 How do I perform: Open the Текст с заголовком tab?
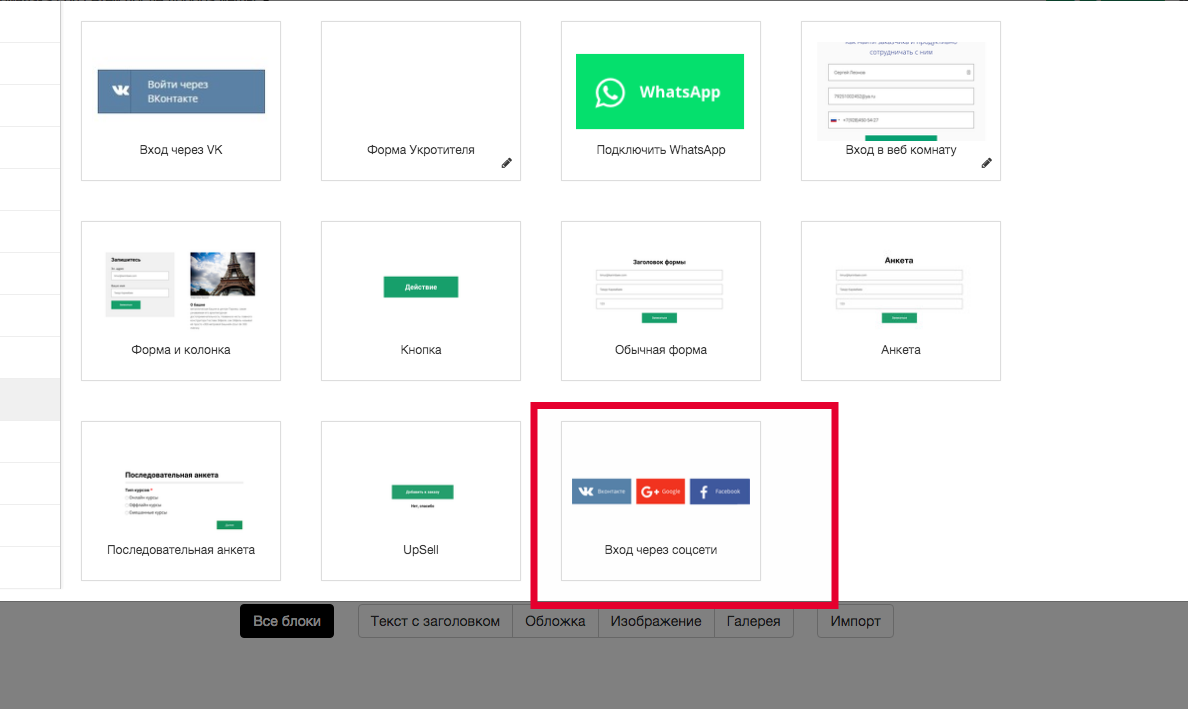(x=435, y=621)
